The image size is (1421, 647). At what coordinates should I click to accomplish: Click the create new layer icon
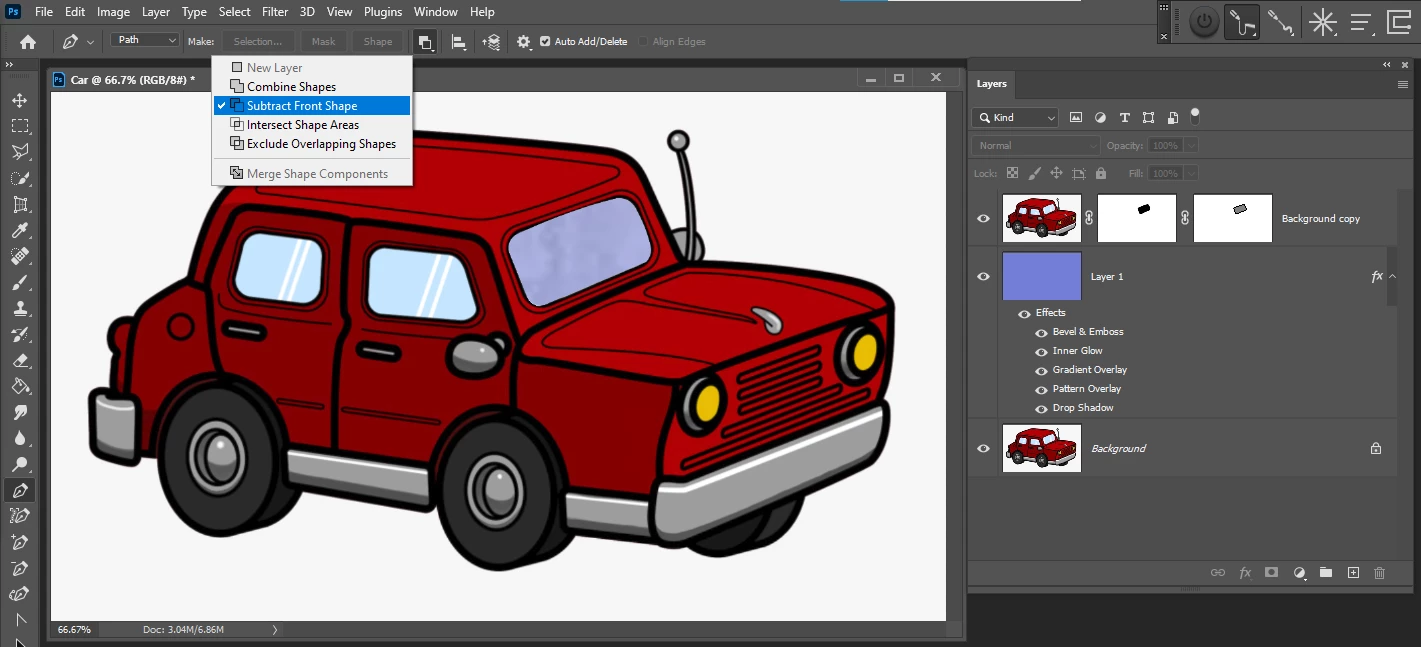tap(1353, 573)
